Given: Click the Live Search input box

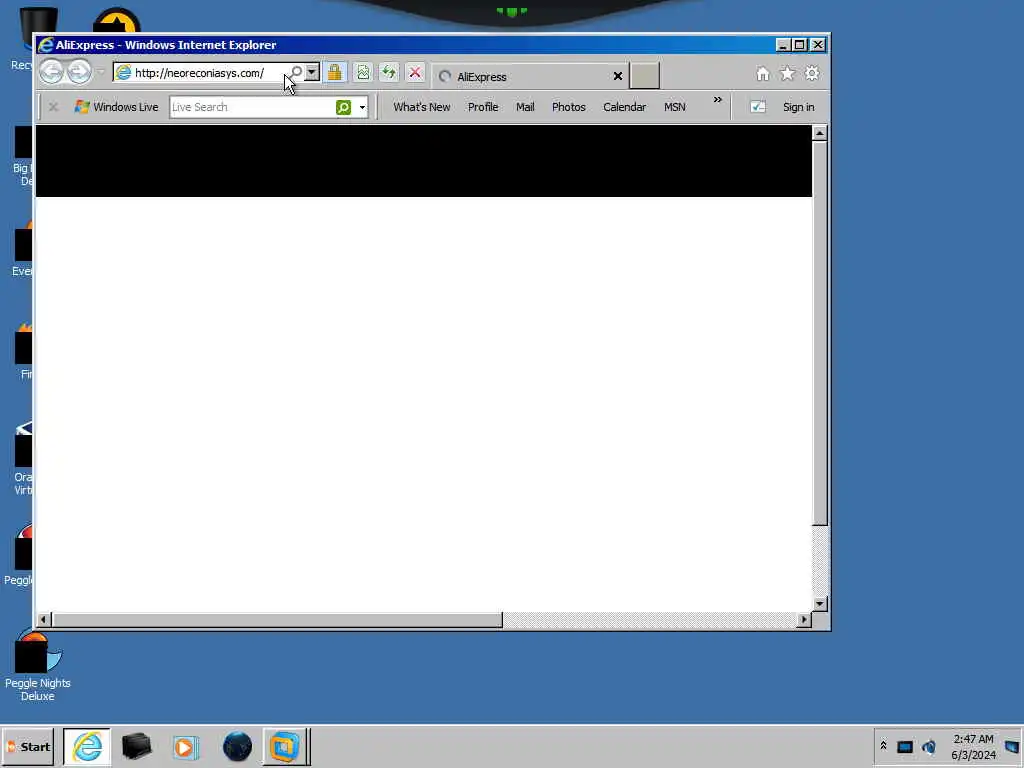Looking at the screenshot, I should coord(252,107).
